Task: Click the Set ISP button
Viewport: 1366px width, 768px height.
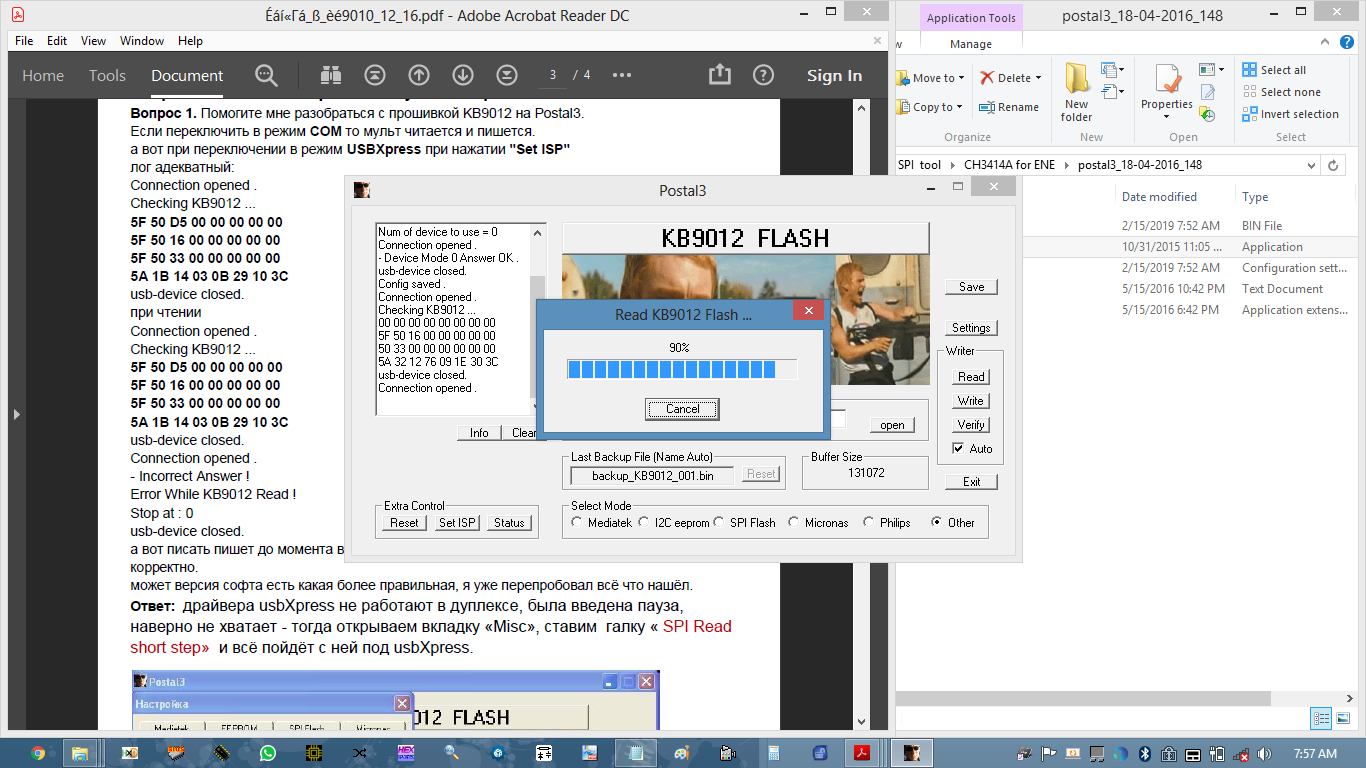Action: pos(458,523)
